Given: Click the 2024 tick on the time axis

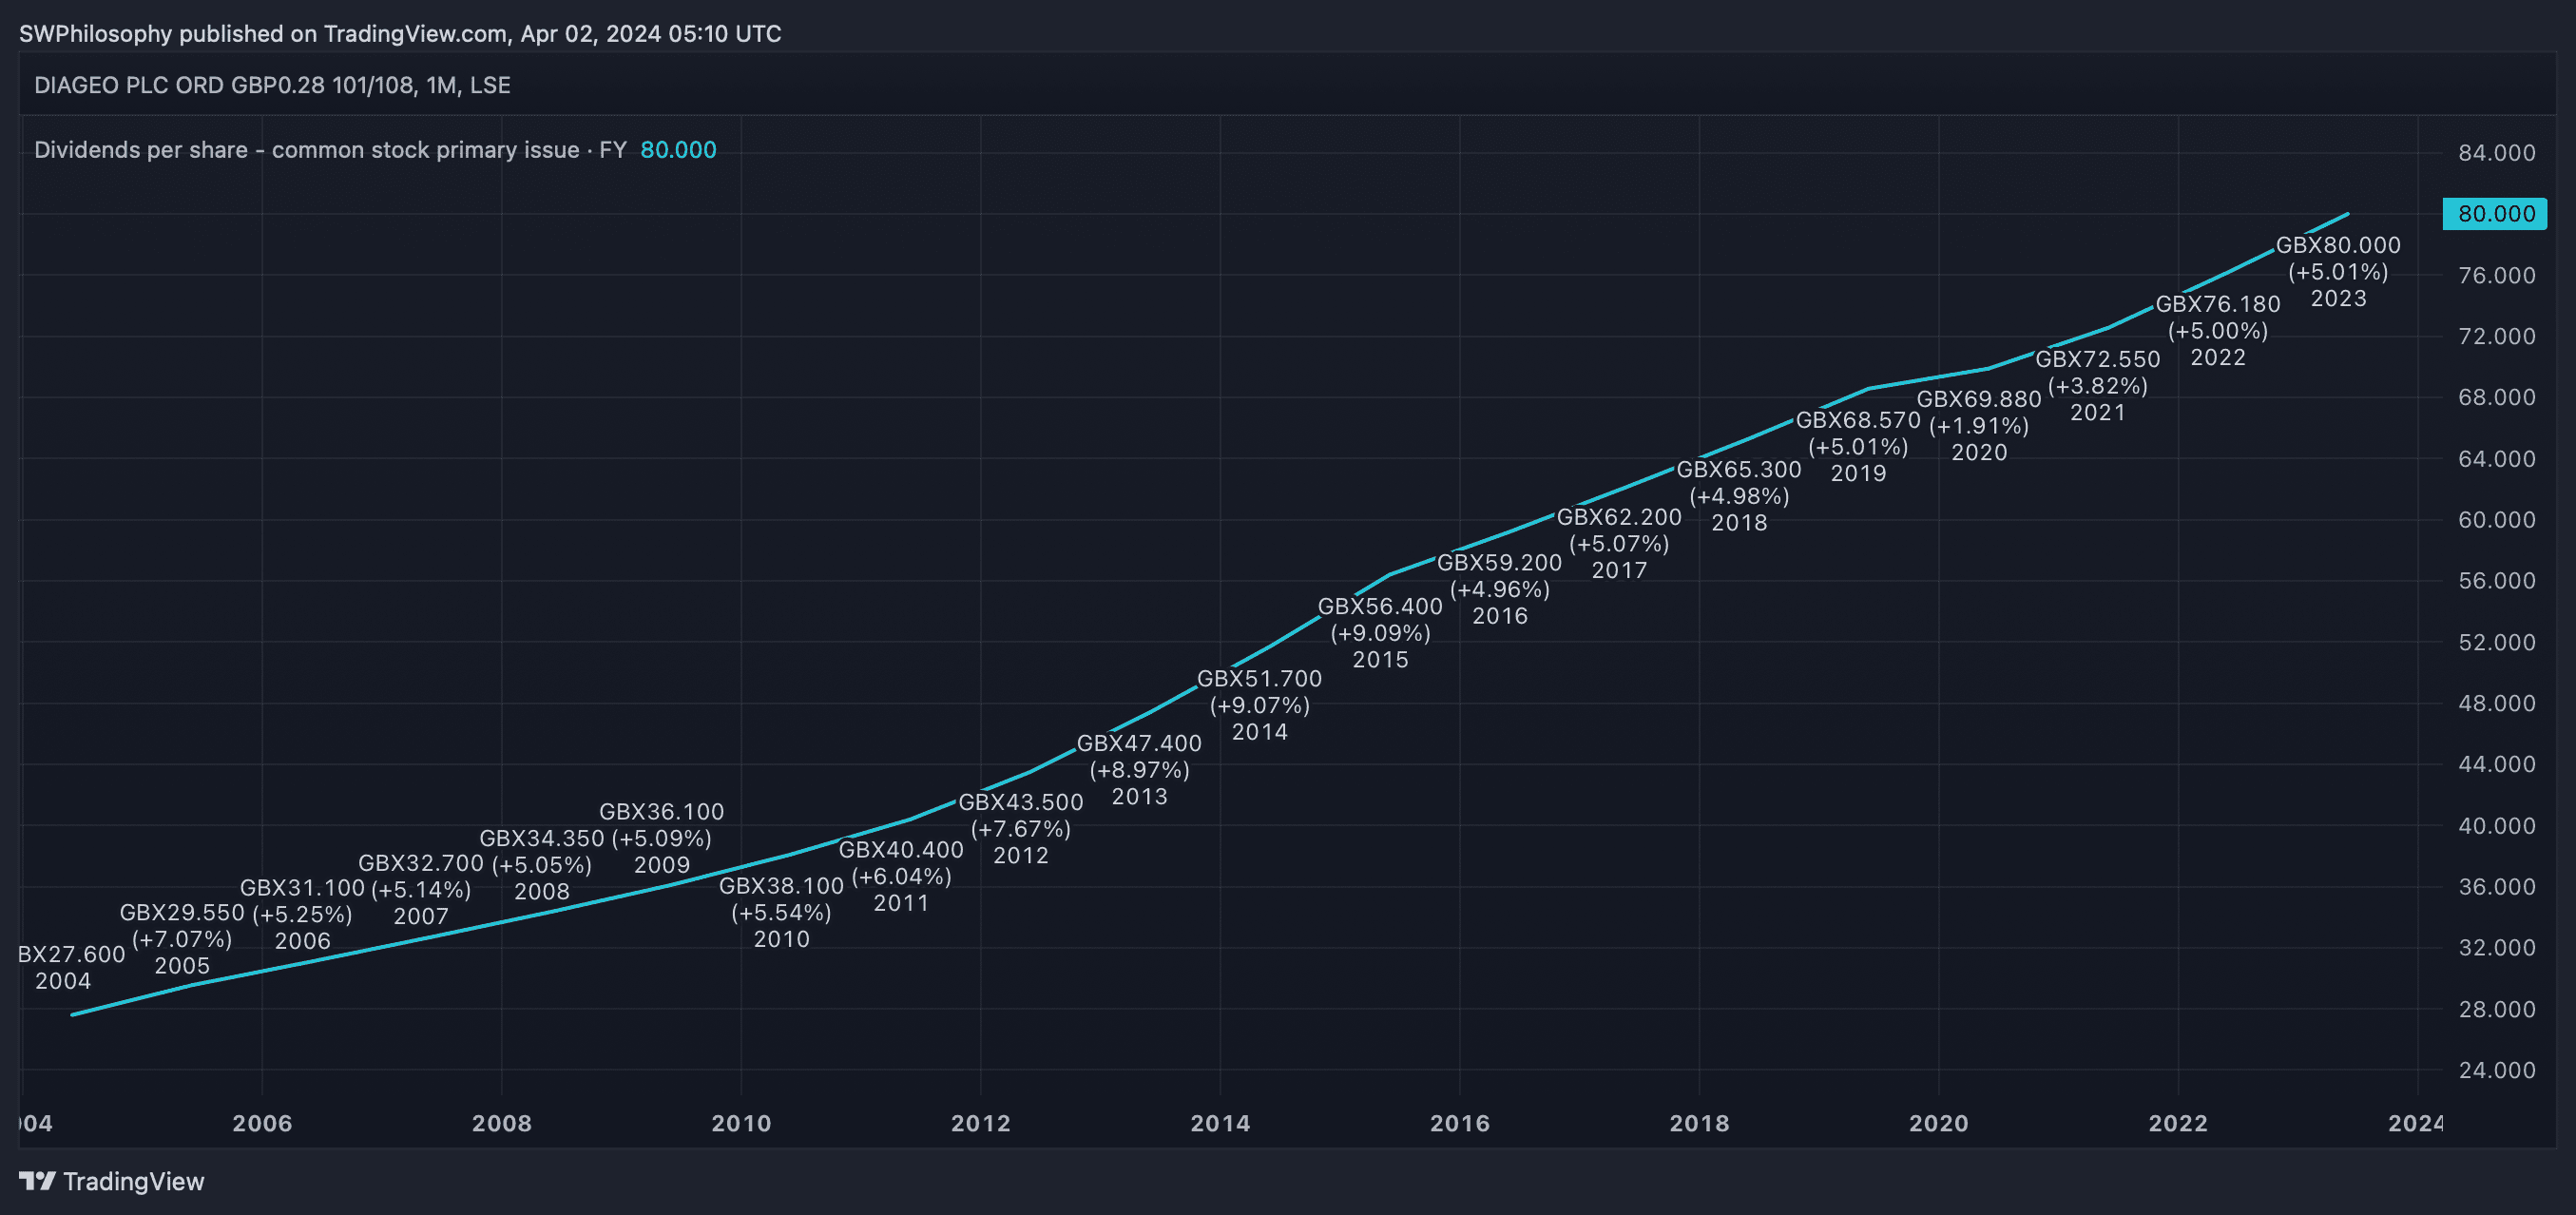Looking at the screenshot, I should [x=2415, y=1123].
